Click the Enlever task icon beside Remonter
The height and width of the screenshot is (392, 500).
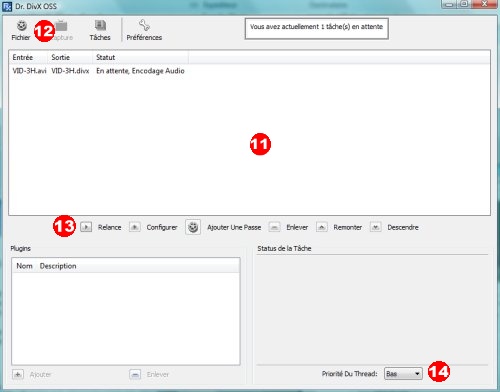point(274,227)
